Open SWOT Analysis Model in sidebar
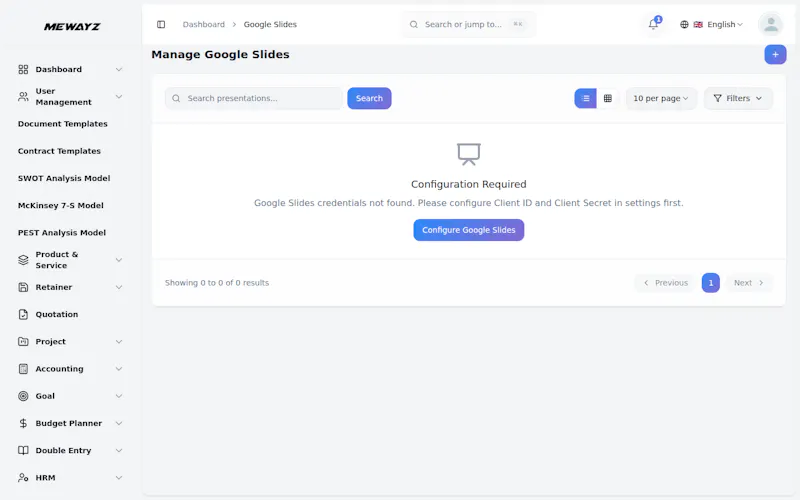 [64, 178]
